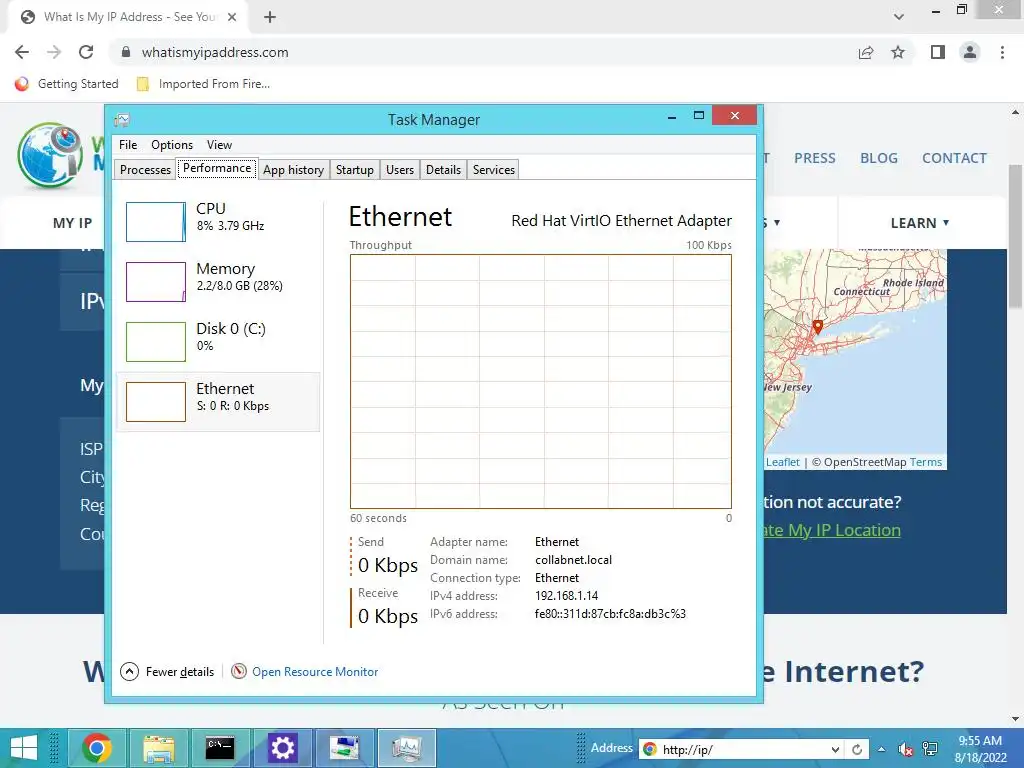Close the What Is My IP tab
Screen dimensions: 1024x768
232,17
